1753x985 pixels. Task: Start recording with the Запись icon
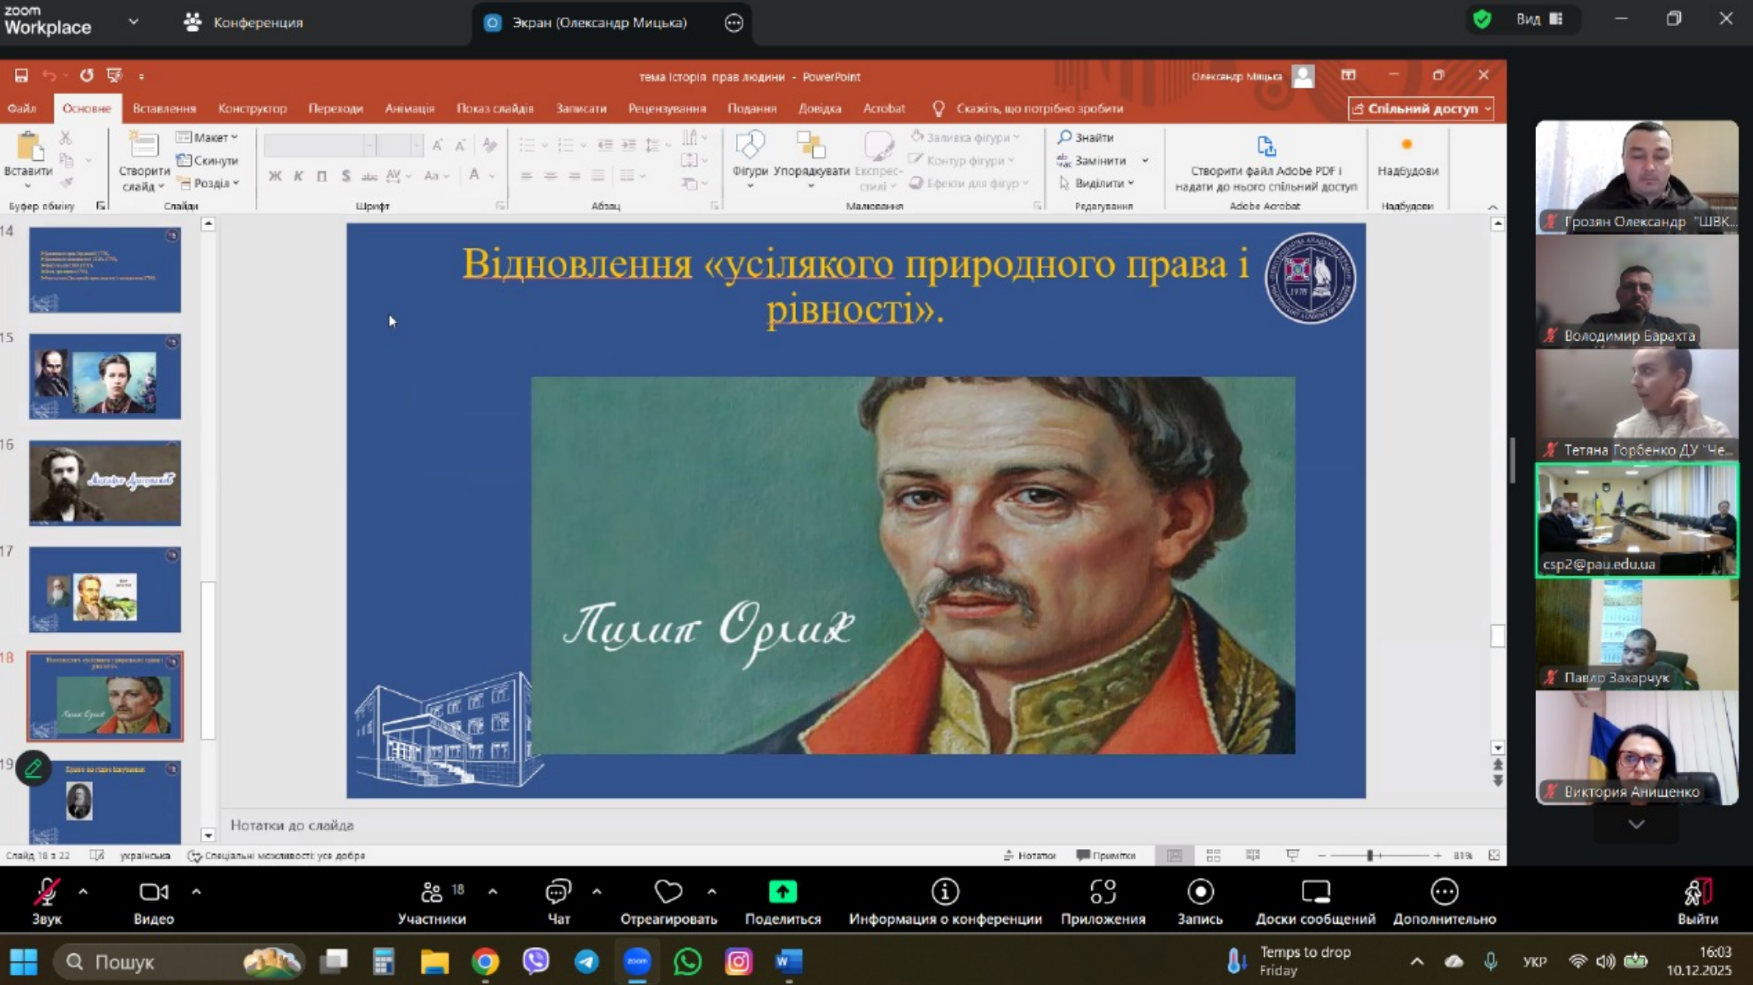tap(1199, 892)
